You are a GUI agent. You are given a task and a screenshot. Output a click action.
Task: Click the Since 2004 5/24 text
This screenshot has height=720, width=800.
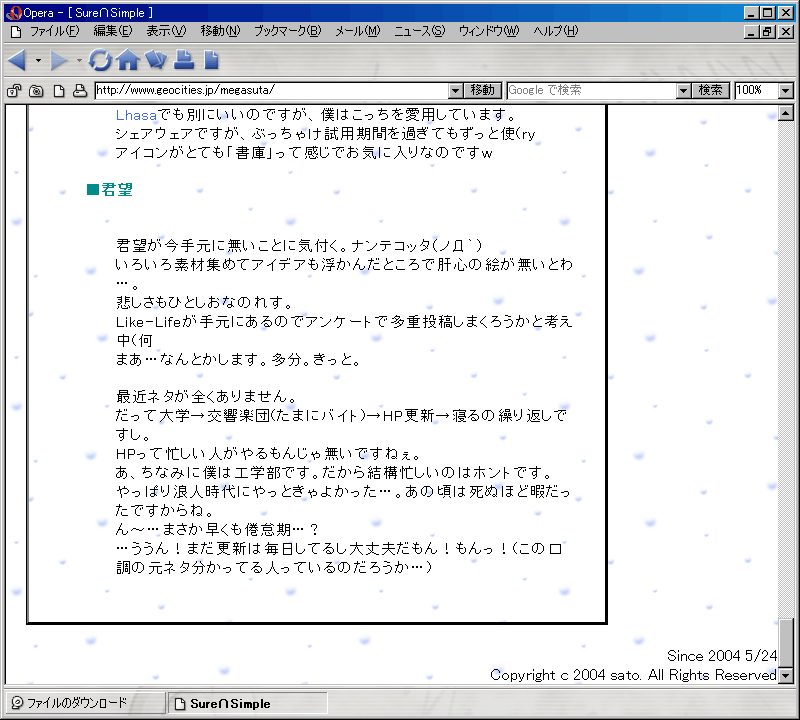722,656
